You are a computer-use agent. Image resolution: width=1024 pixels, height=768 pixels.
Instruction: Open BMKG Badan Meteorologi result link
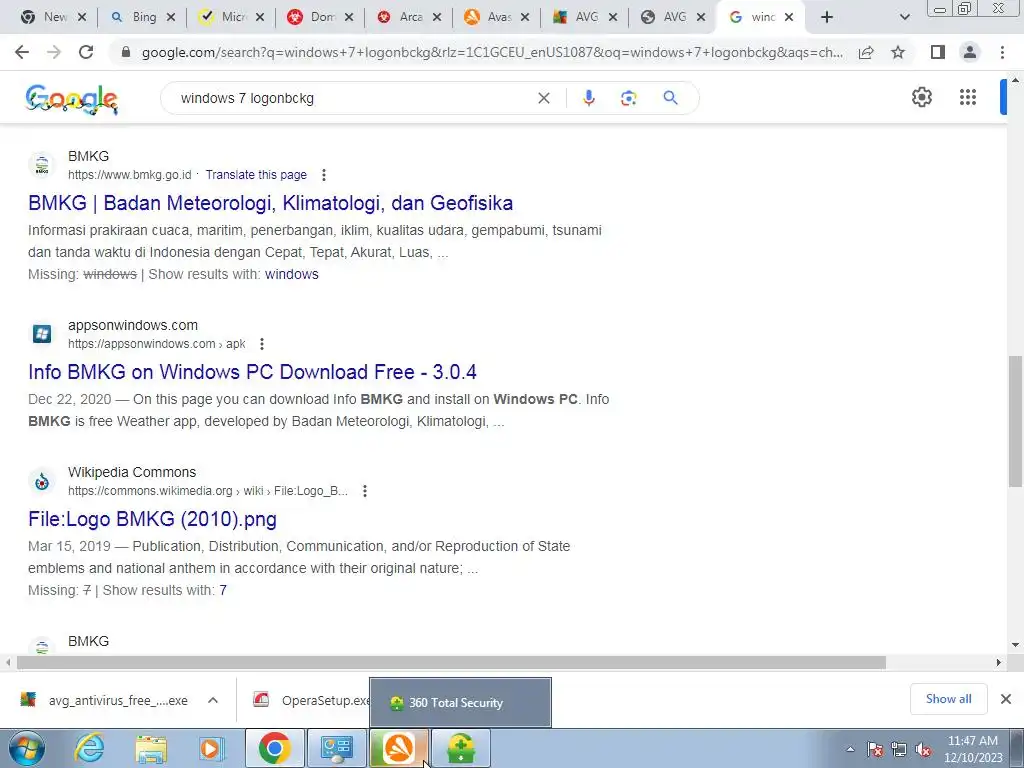click(x=270, y=203)
